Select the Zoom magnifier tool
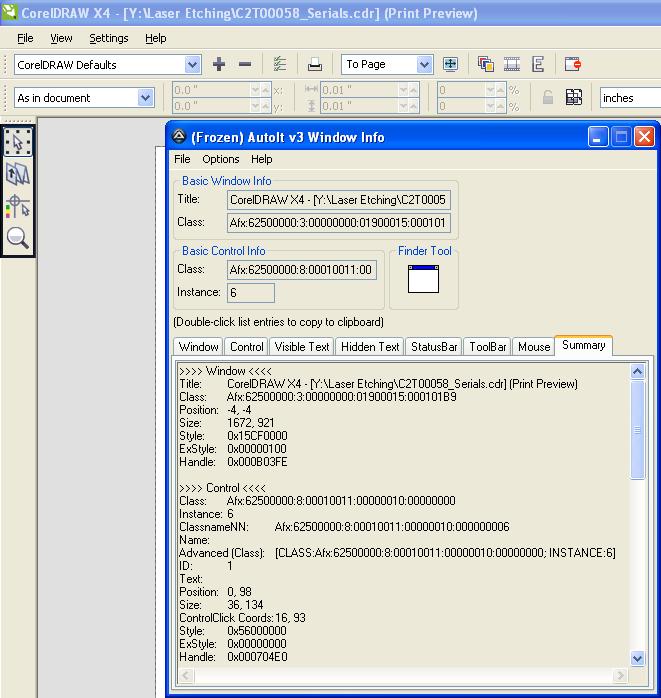 18,238
